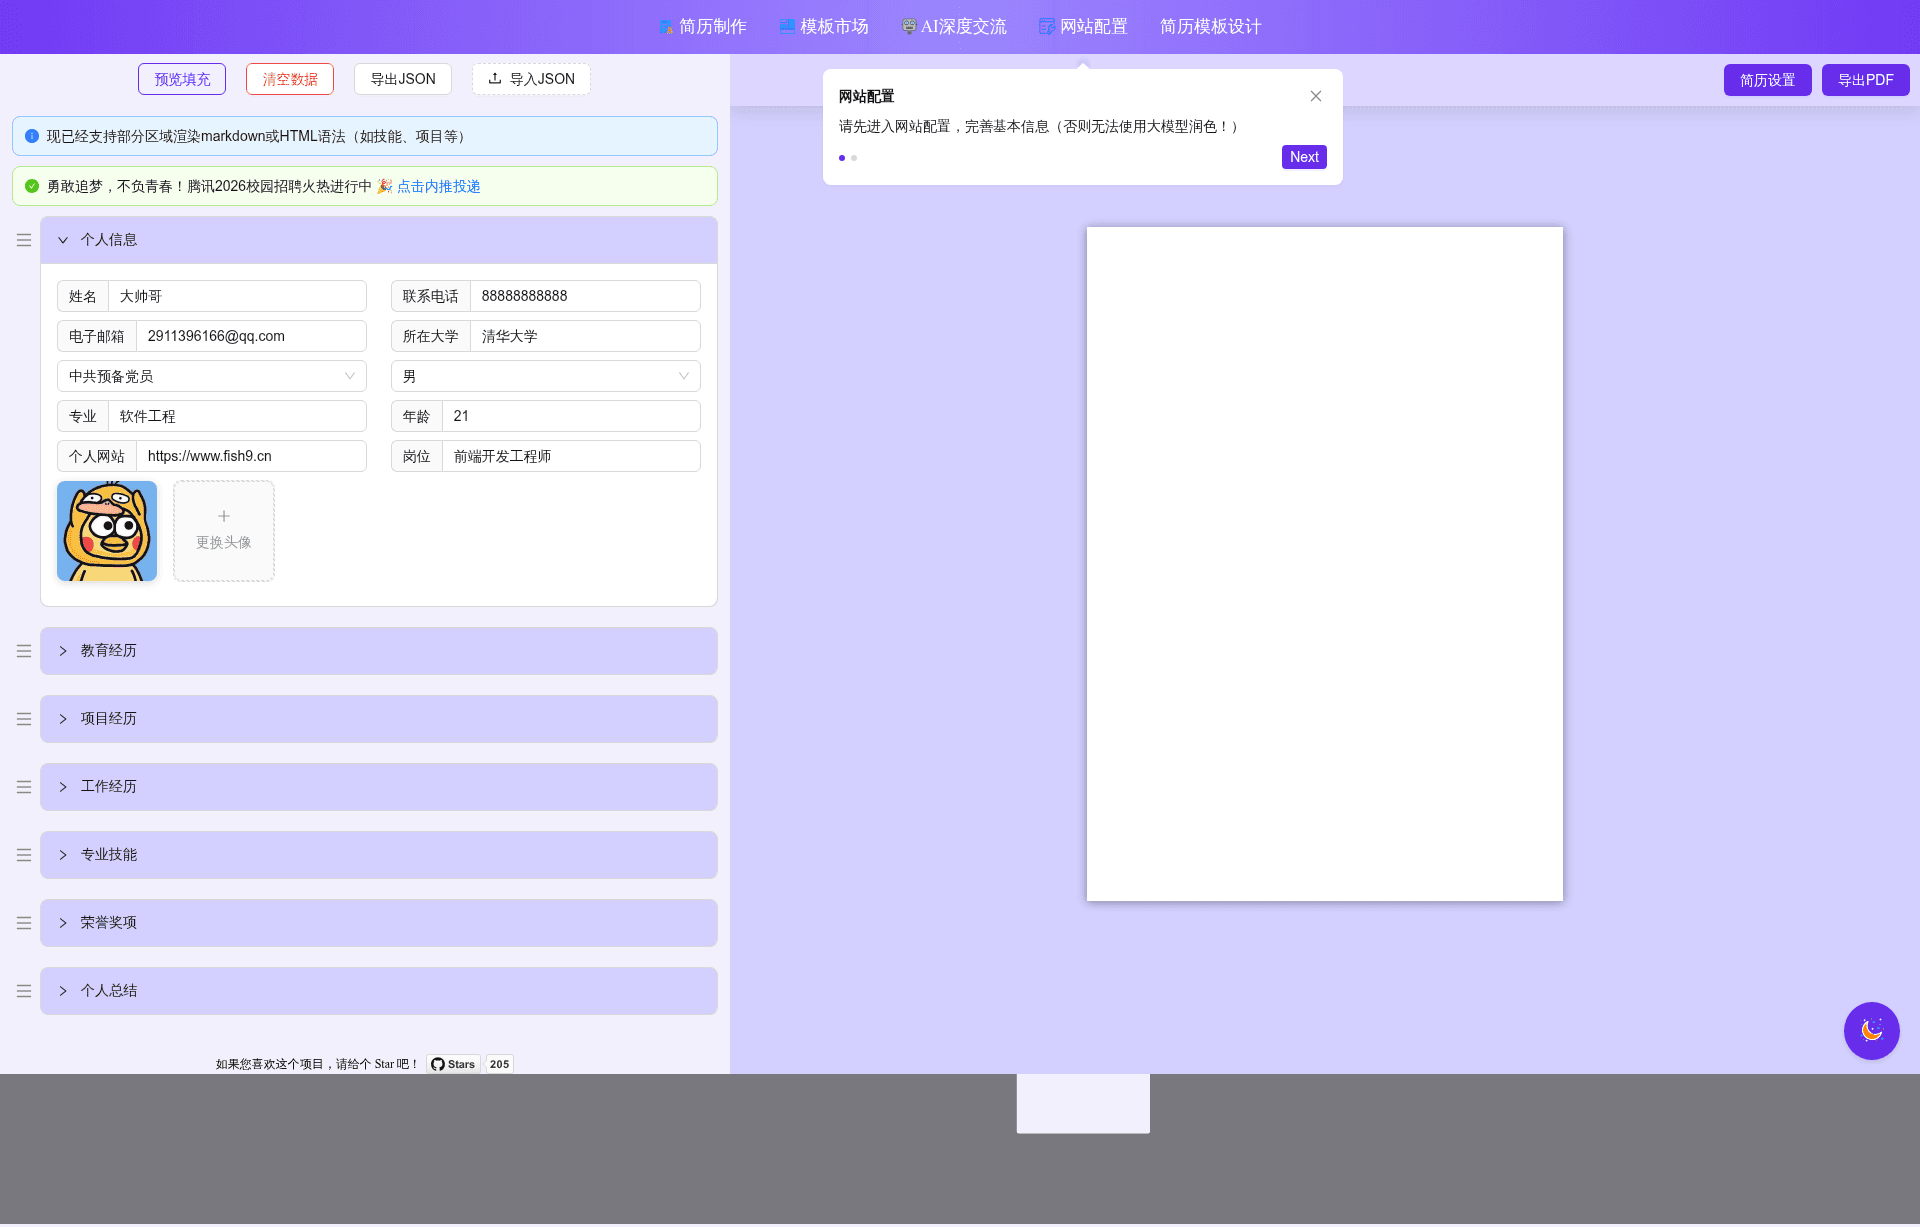The image size is (1920, 1227).
Task: Open the 简历模板设计 menu item
Action: click(1210, 27)
